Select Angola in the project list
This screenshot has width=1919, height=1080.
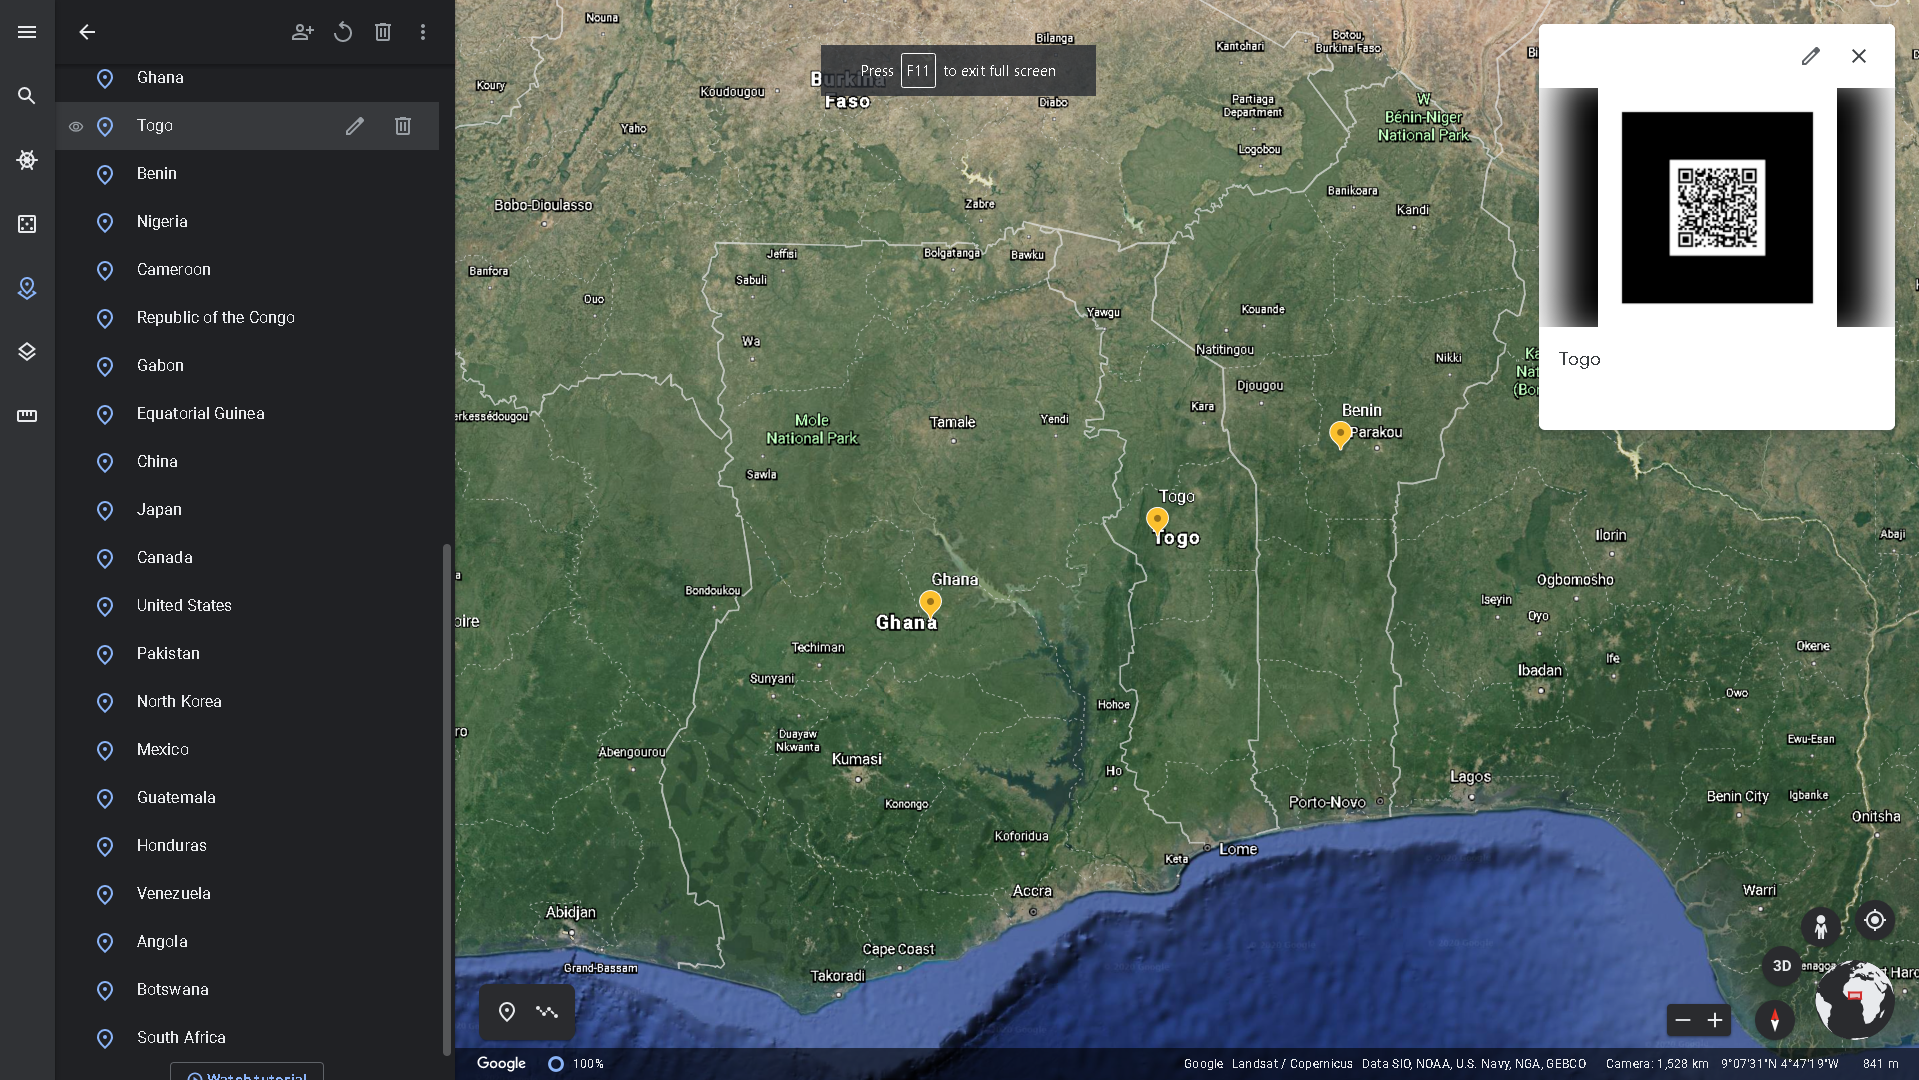(x=247, y=942)
